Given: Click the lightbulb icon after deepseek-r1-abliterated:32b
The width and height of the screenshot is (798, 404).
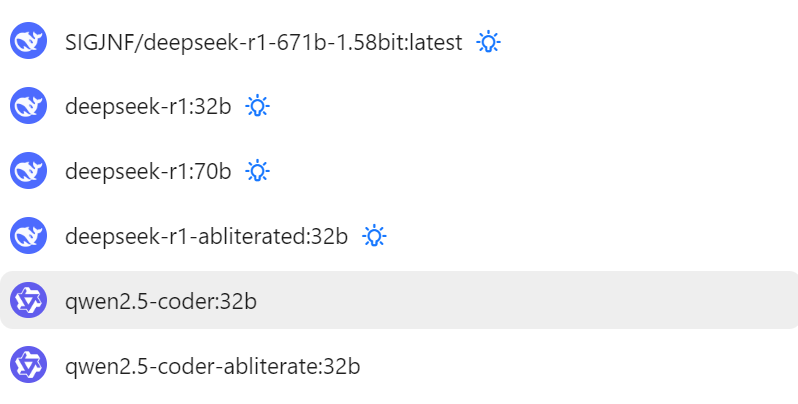Looking at the screenshot, I should (374, 236).
